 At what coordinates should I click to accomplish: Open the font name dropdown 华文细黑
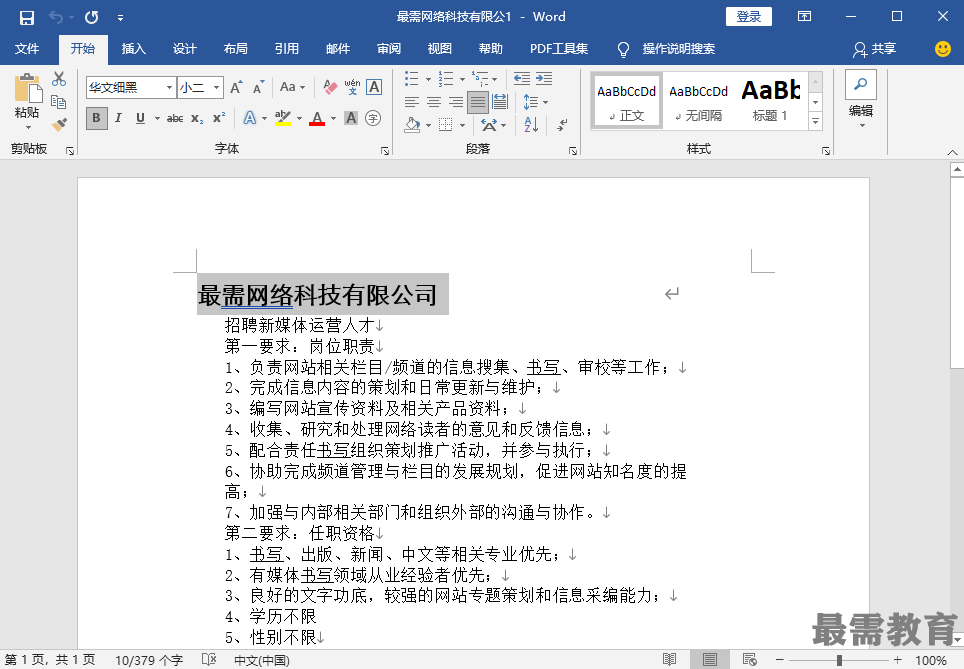coord(169,87)
